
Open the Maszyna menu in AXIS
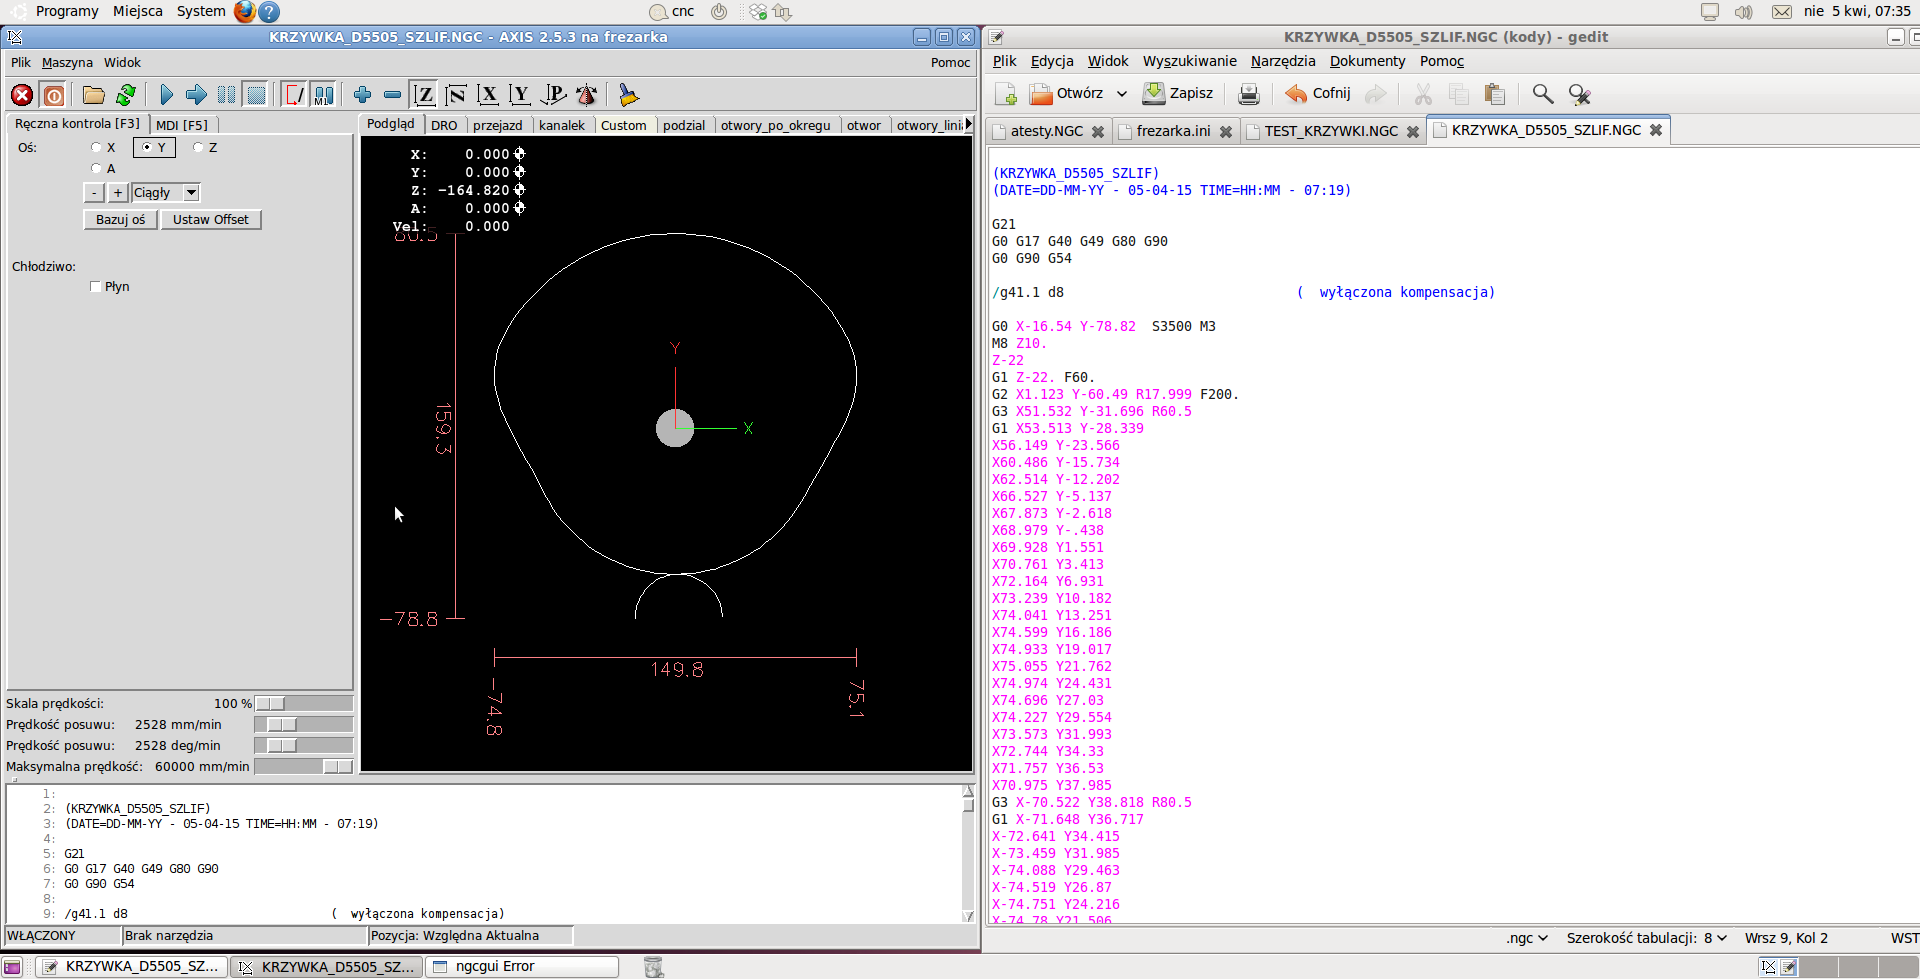click(x=67, y=62)
